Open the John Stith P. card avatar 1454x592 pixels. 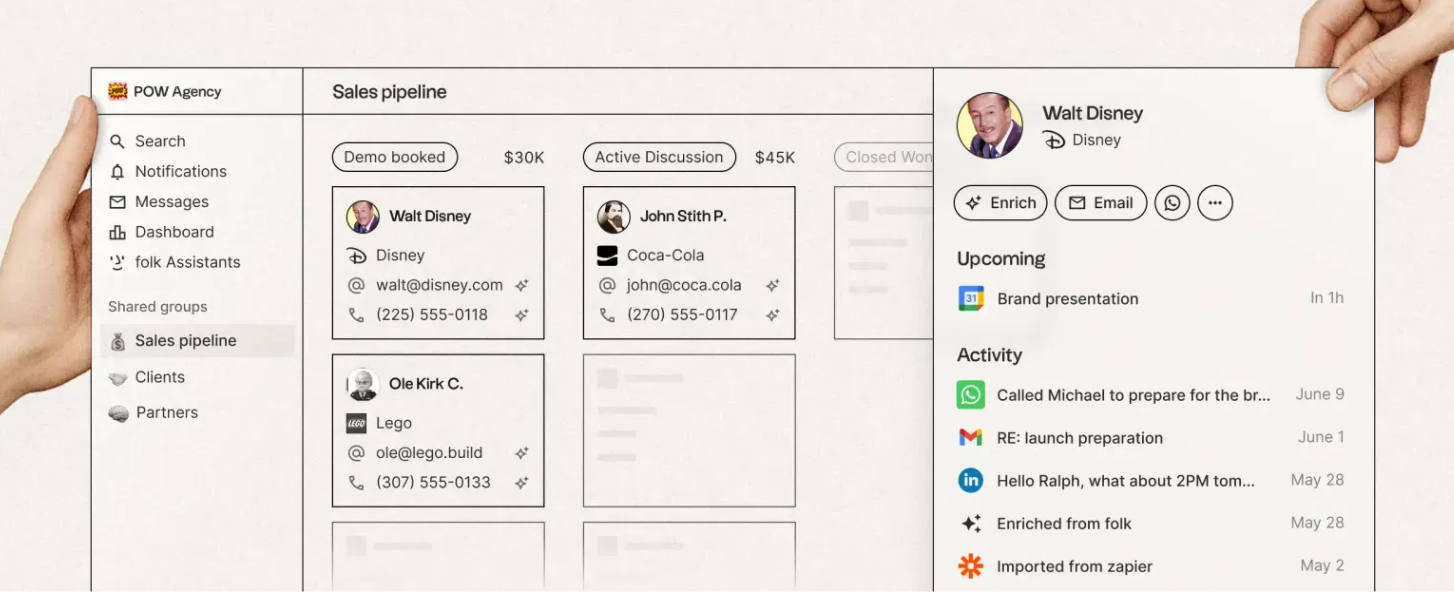coord(614,216)
